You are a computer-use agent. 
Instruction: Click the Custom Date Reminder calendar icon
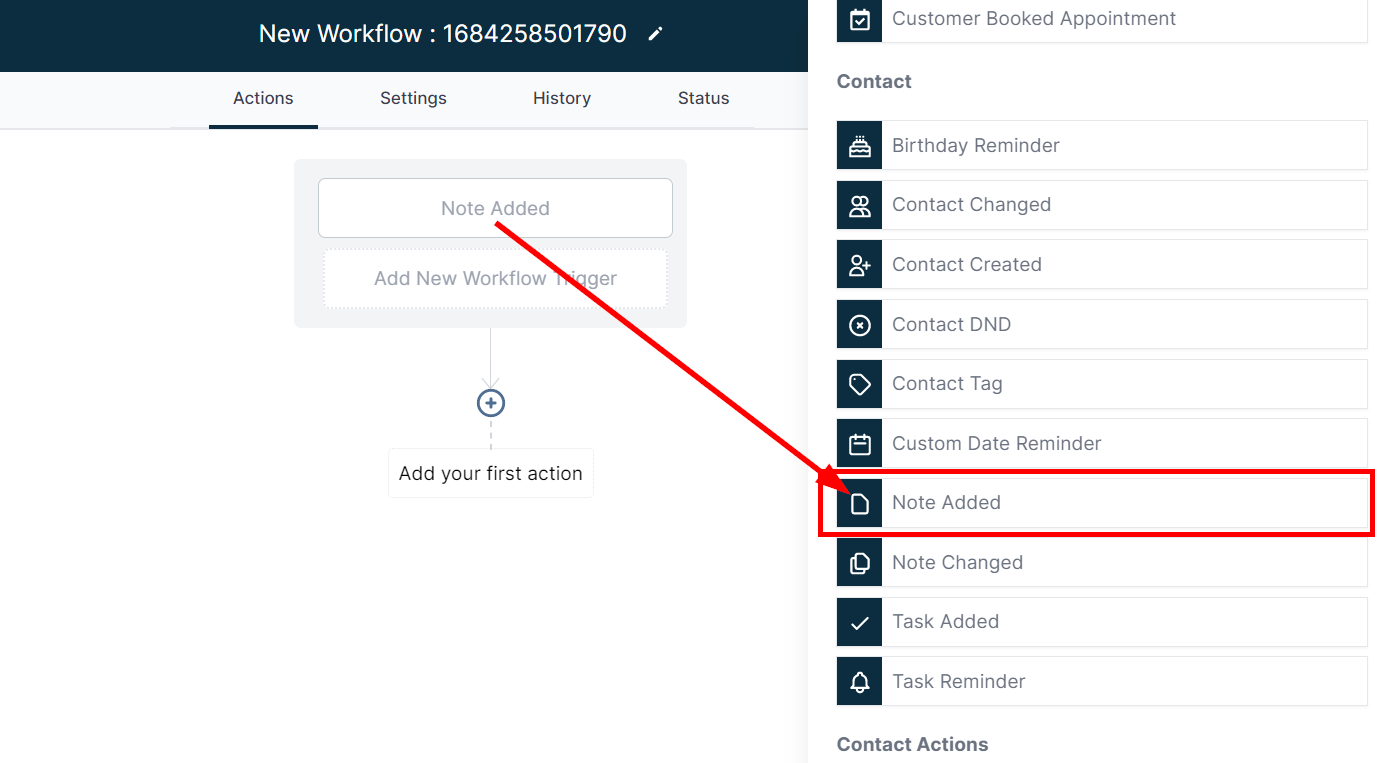(859, 444)
